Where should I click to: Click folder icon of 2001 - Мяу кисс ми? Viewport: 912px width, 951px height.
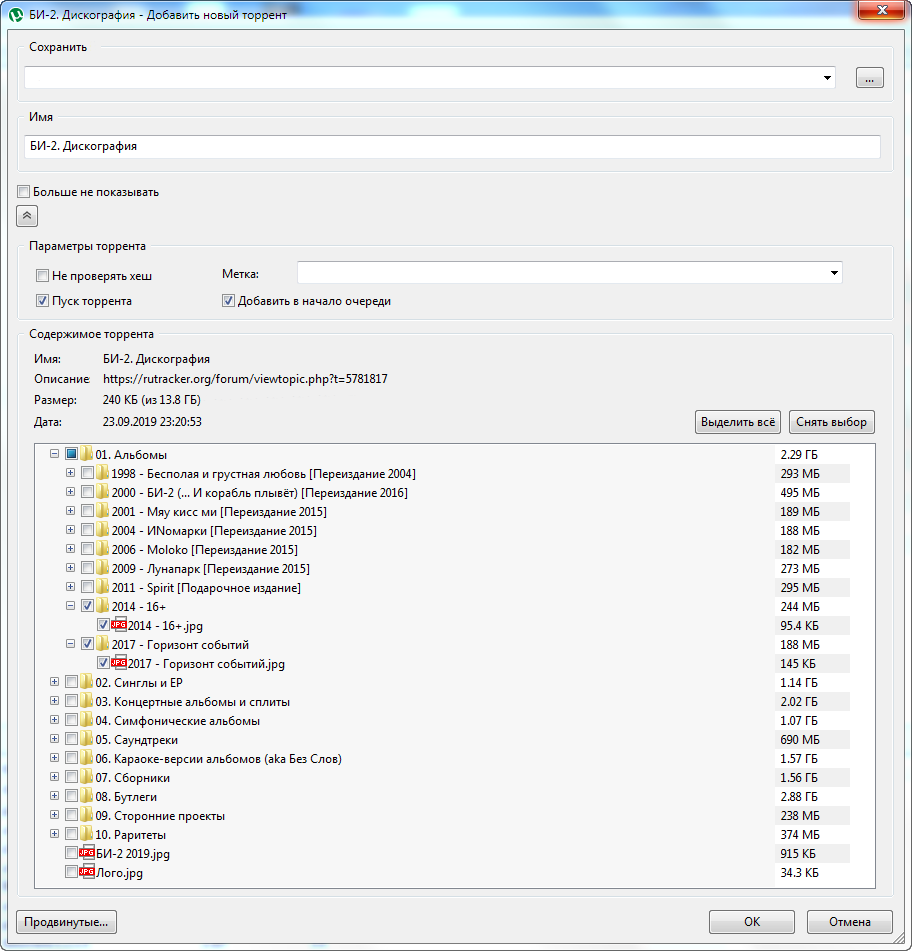[102, 511]
